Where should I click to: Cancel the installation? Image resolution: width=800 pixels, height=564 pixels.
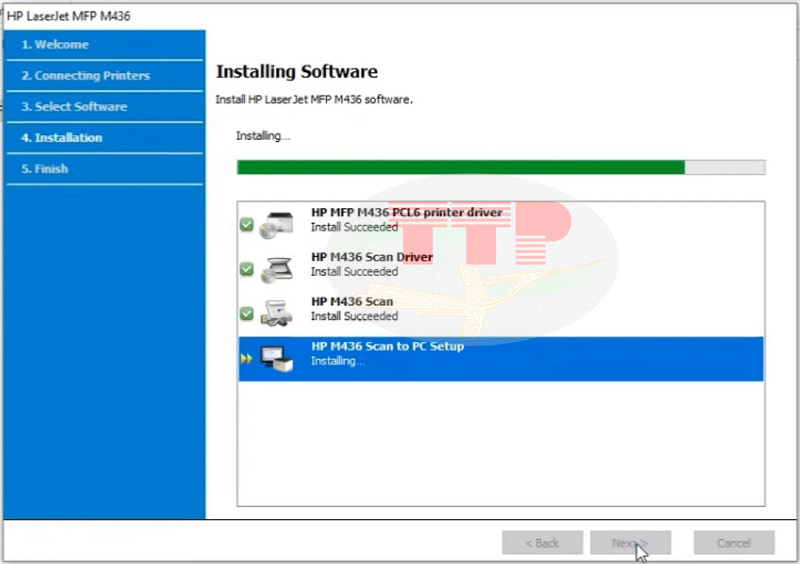pyautogui.click(x=734, y=543)
